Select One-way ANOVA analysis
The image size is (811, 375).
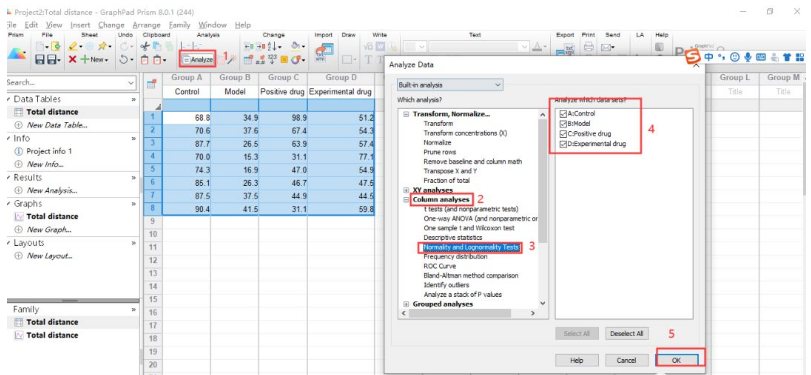pos(480,218)
